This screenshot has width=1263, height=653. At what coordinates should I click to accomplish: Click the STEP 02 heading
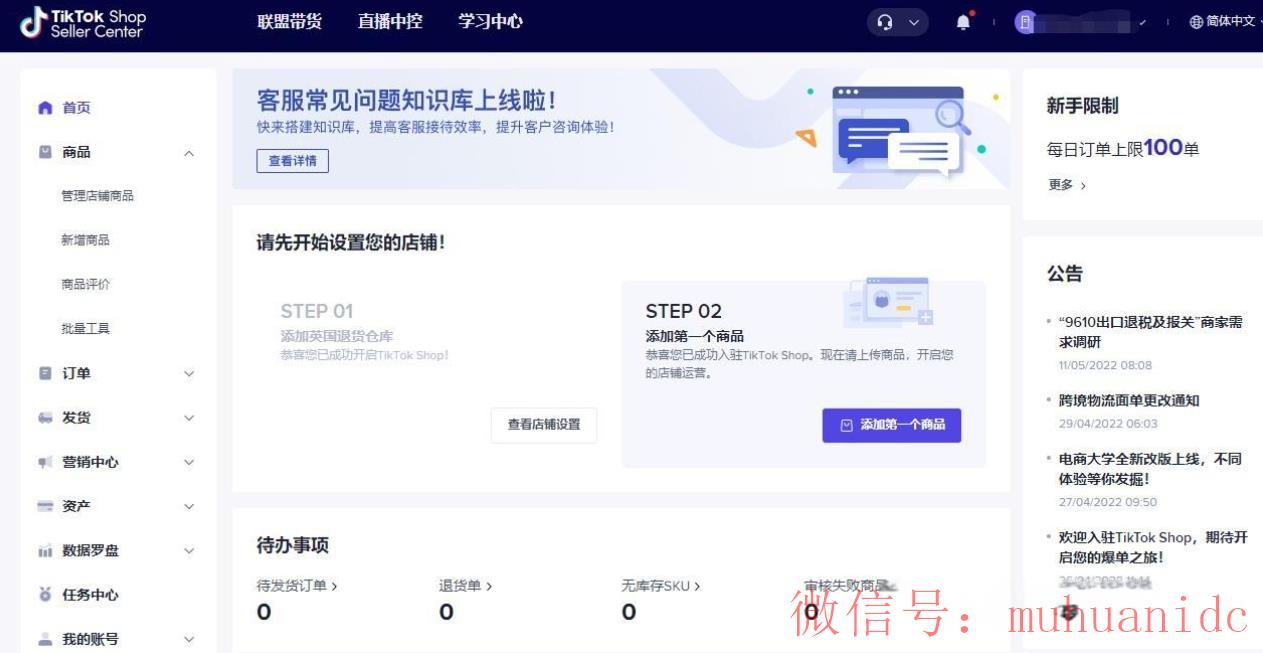pyautogui.click(x=684, y=311)
